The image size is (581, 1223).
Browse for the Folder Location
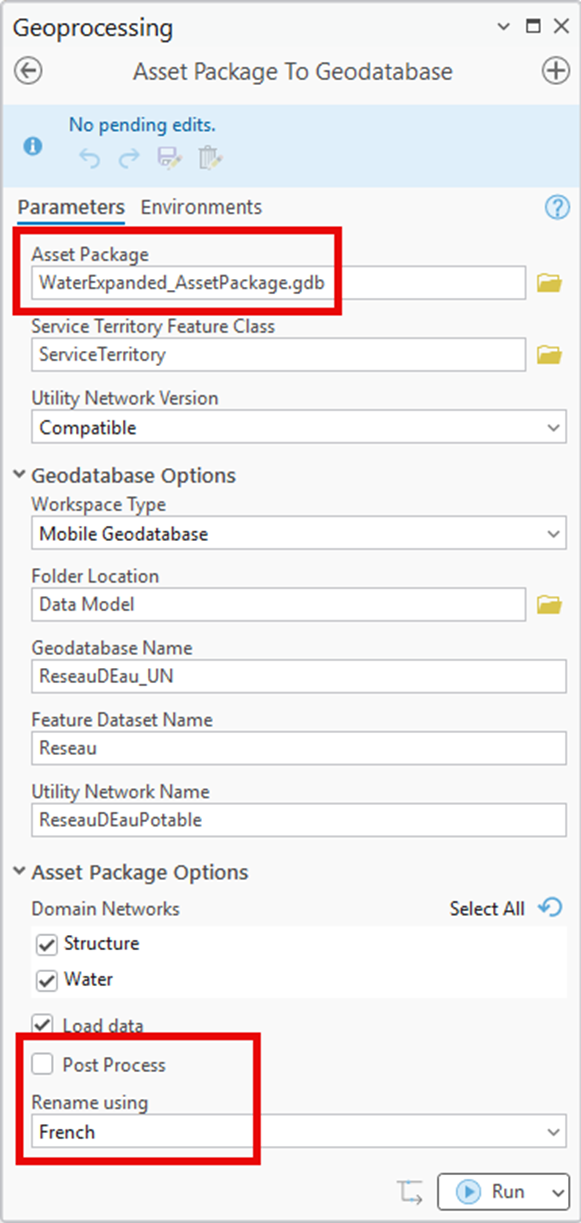coord(549,604)
